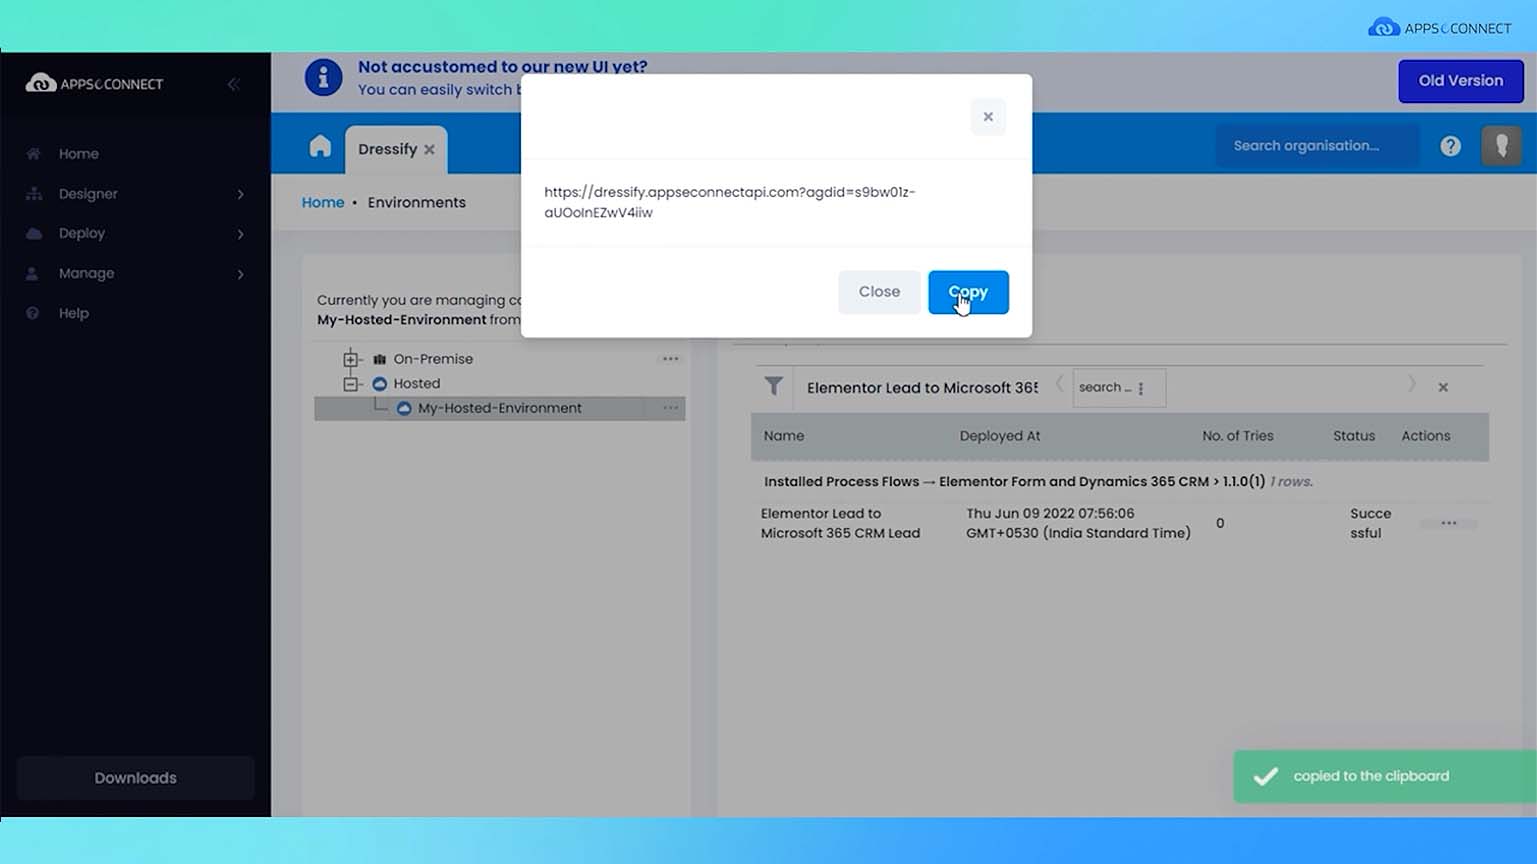Image resolution: width=1537 pixels, height=864 pixels.
Task: Go to next filter arrow
Action: [x=1412, y=385]
